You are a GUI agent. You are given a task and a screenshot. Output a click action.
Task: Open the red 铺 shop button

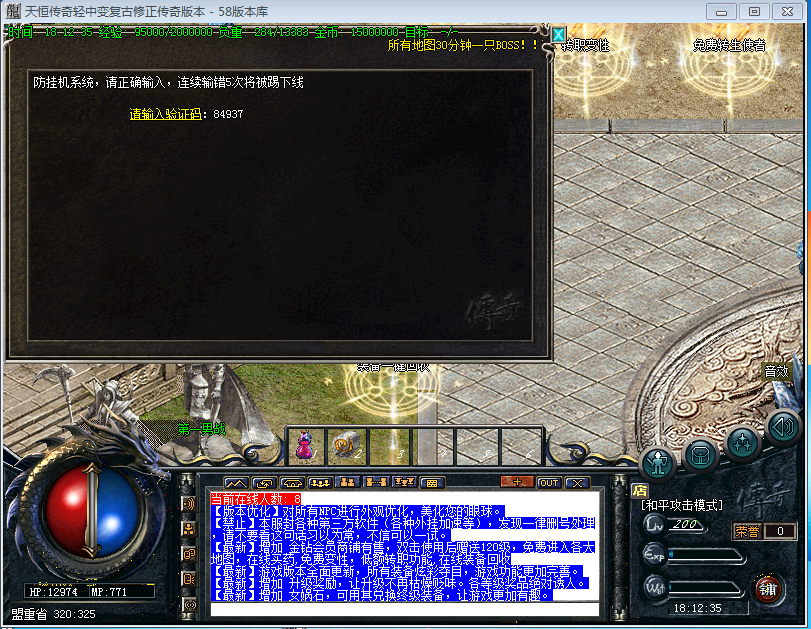(x=768, y=589)
